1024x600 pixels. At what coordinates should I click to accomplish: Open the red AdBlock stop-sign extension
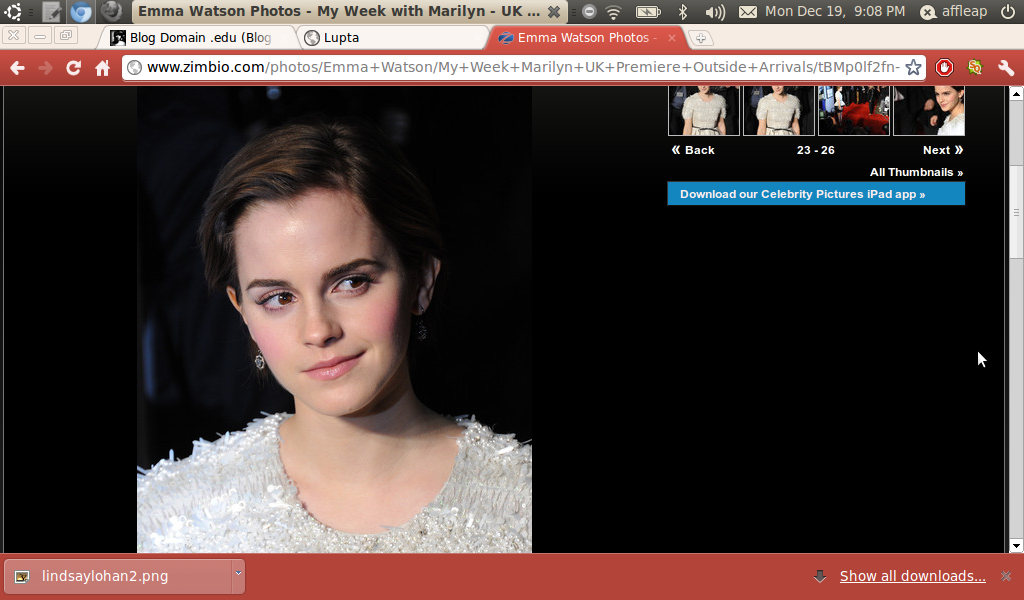pos(944,67)
